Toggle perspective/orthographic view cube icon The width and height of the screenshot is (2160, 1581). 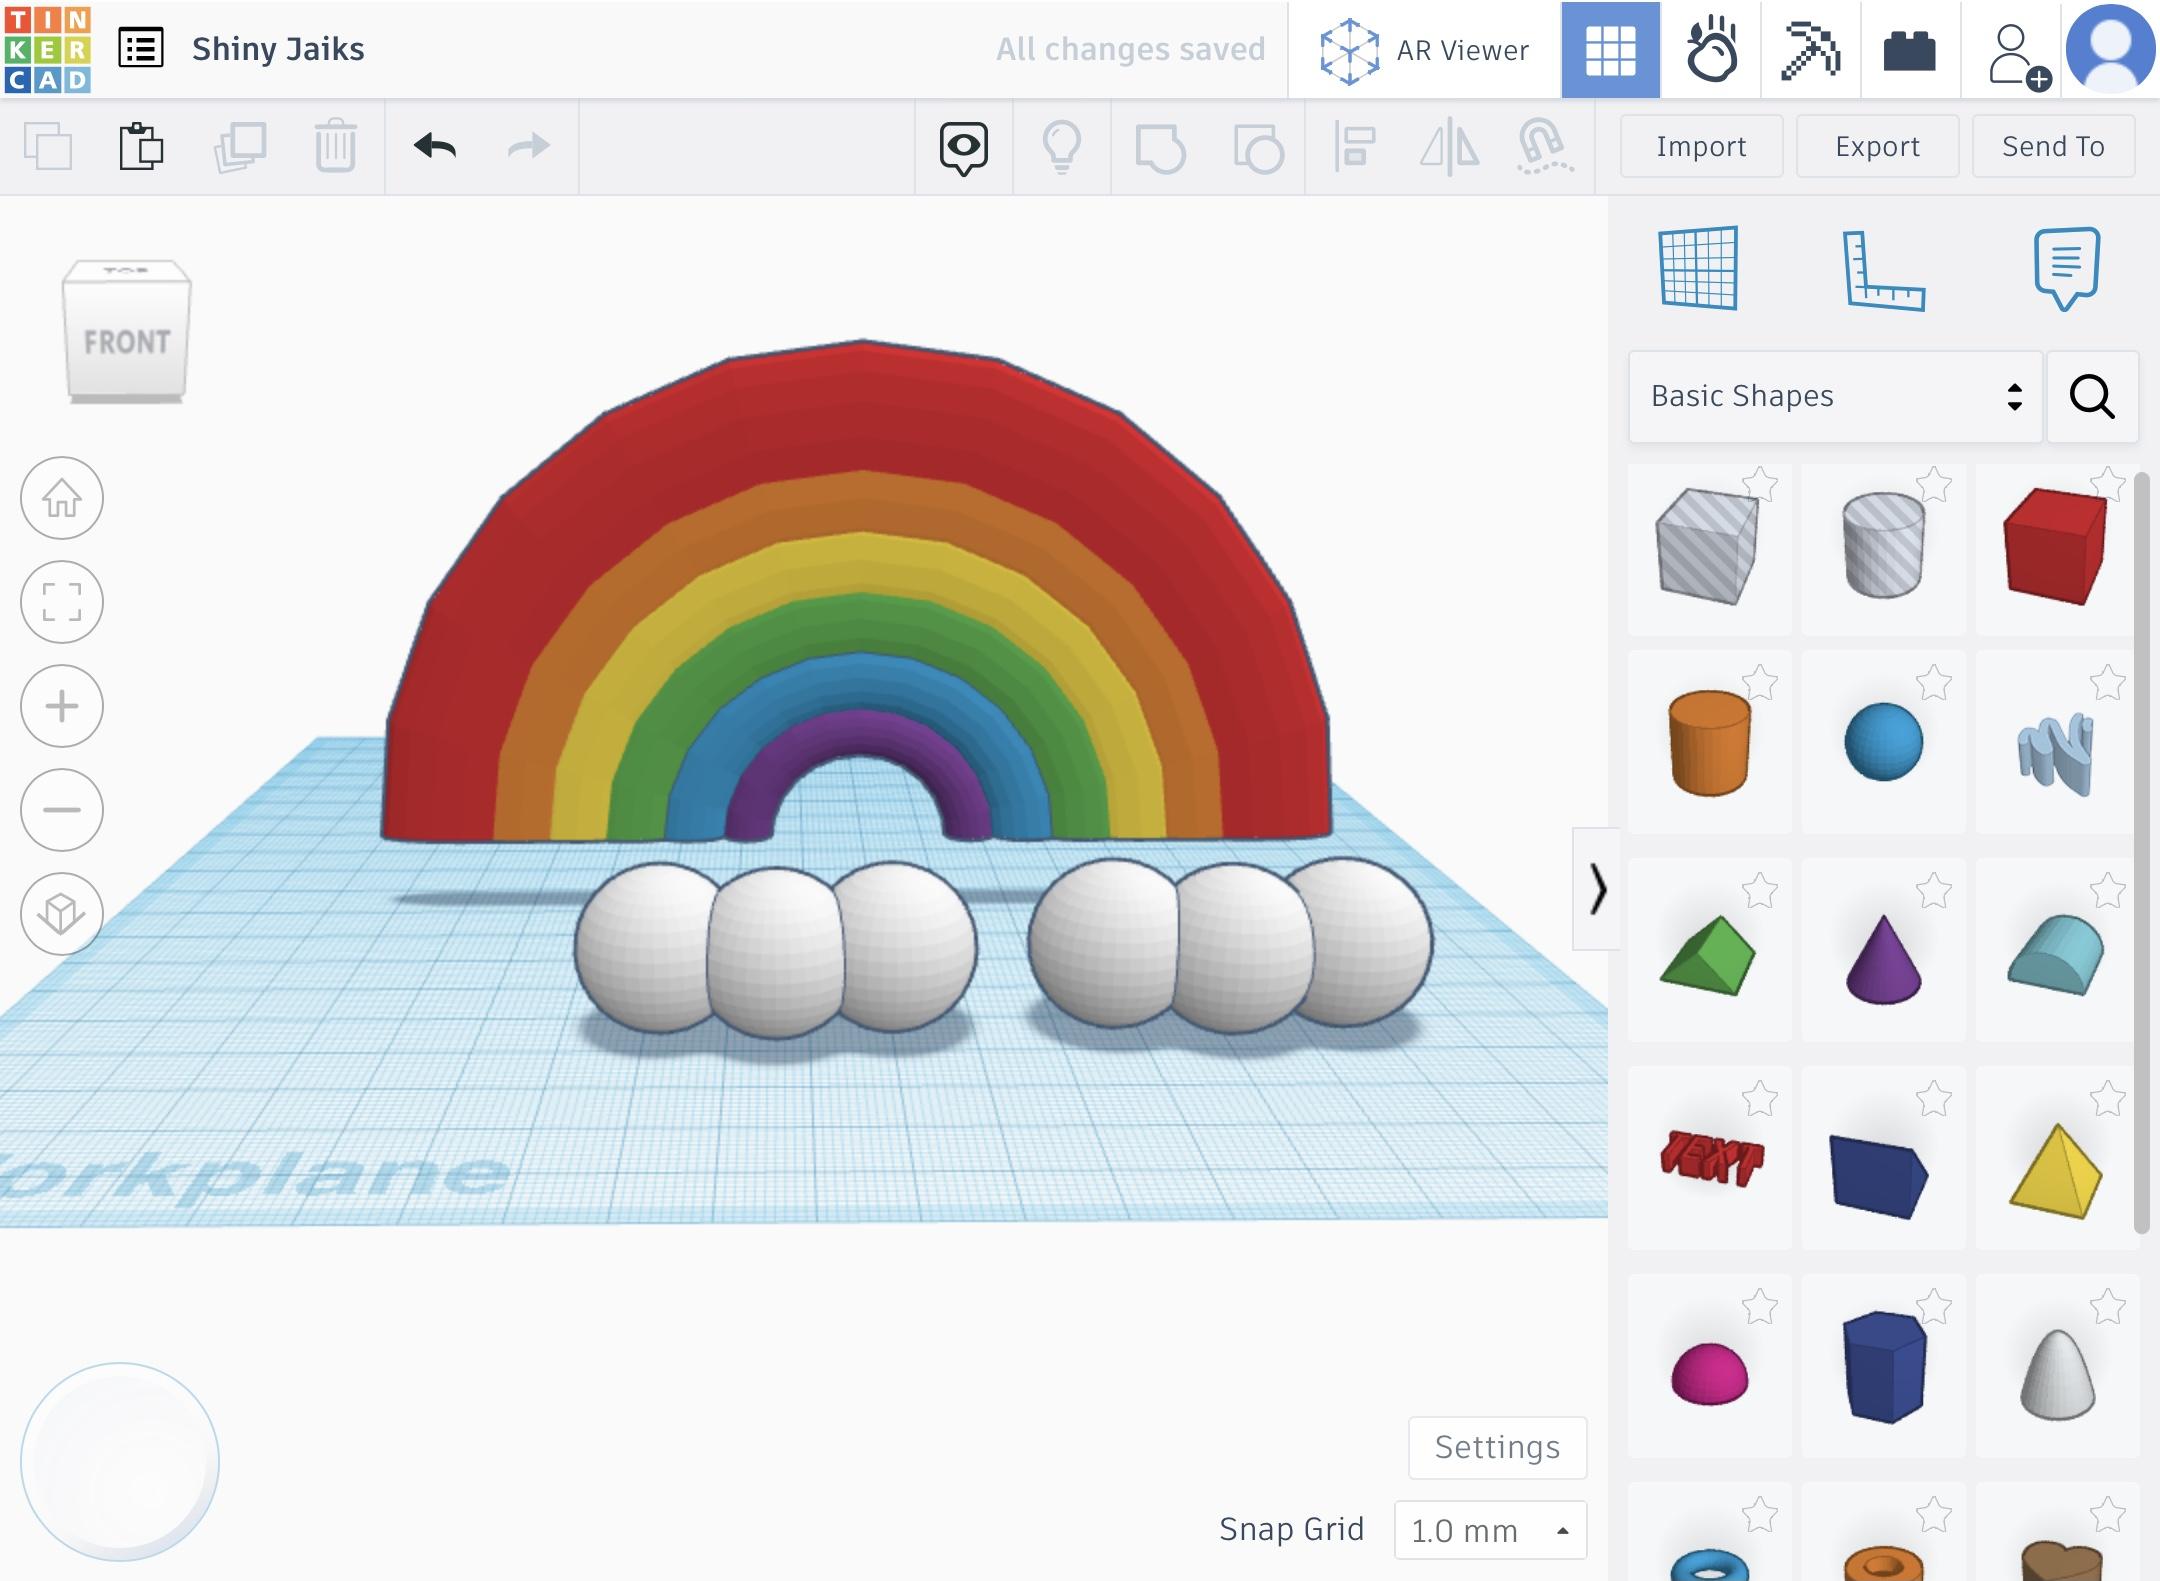[62, 914]
